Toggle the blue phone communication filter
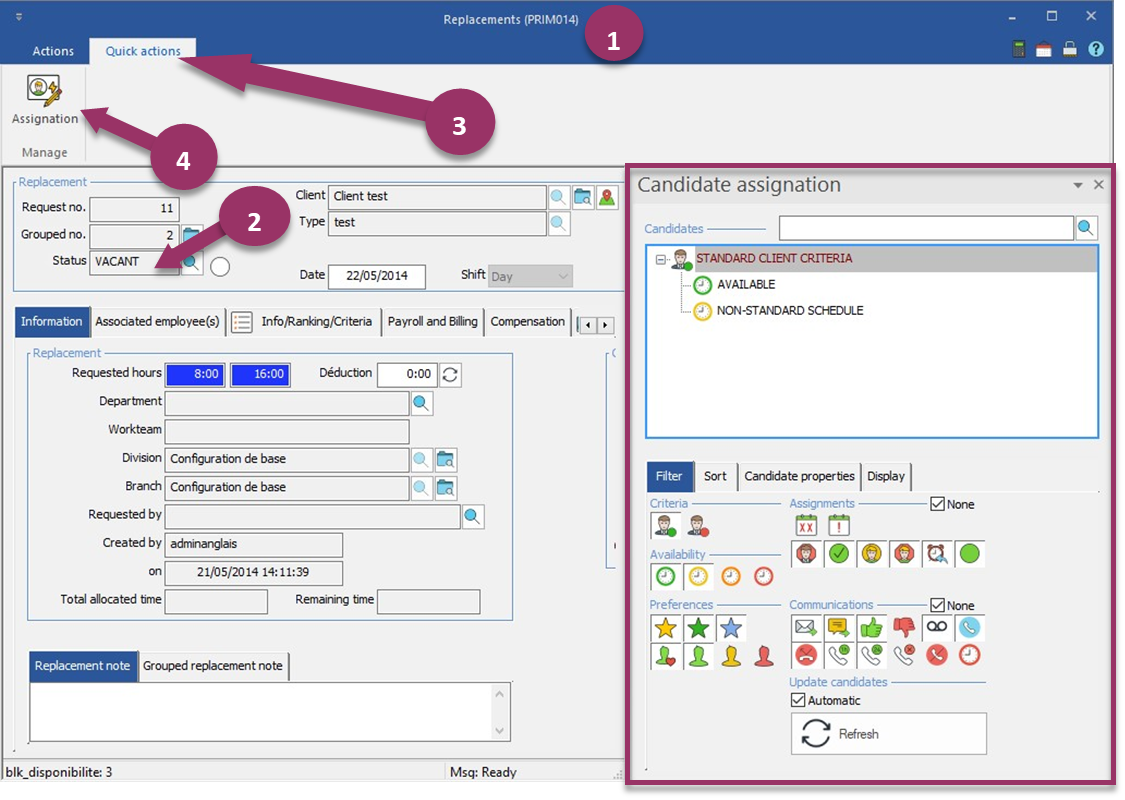 [x=969, y=628]
